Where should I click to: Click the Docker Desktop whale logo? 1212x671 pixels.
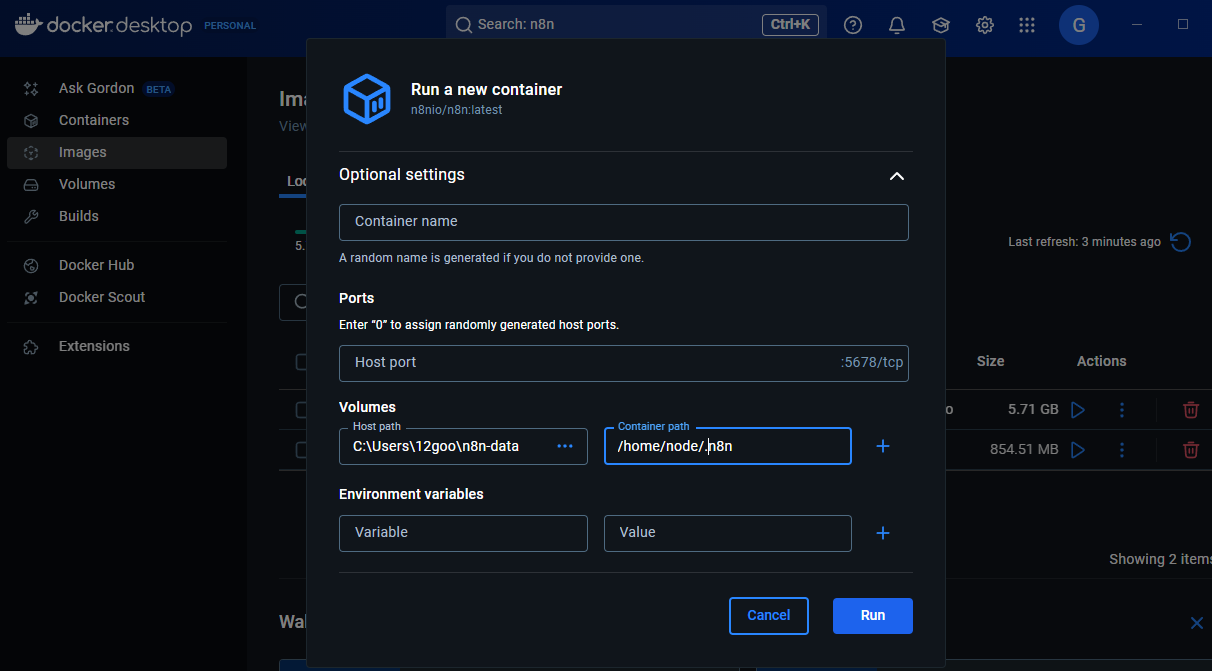click(28, 24)
